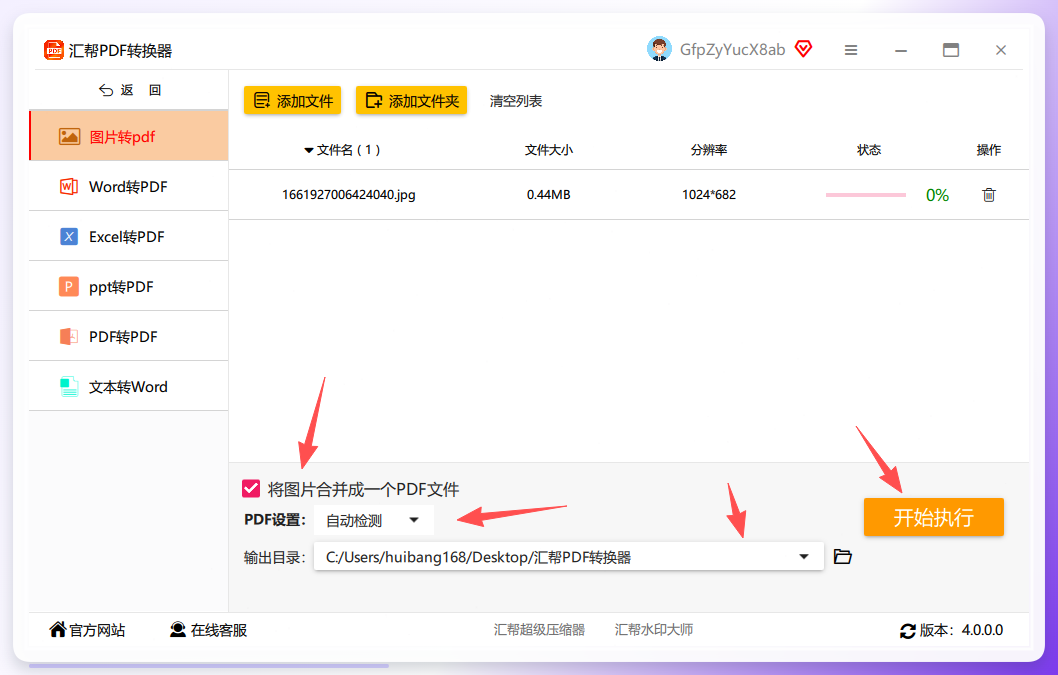Delete 1661927006424040.jpg with trash icon

tap(989, 195)
